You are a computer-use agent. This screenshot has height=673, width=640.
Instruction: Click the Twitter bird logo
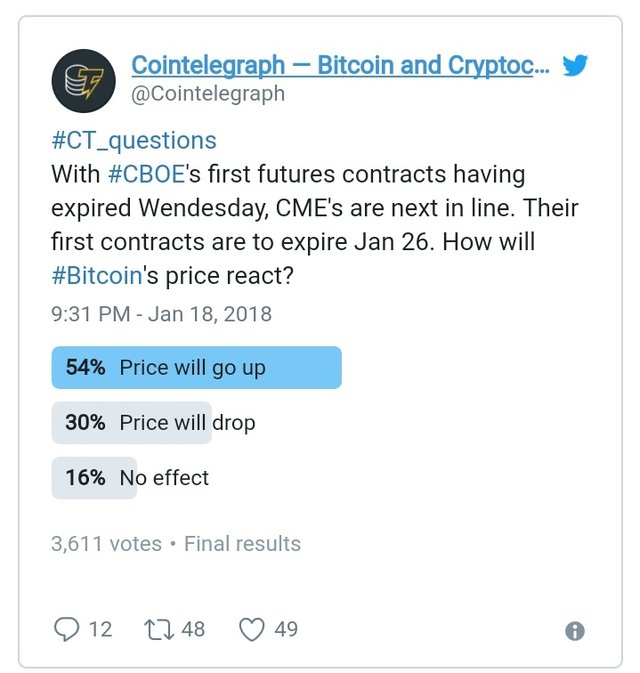574,67
